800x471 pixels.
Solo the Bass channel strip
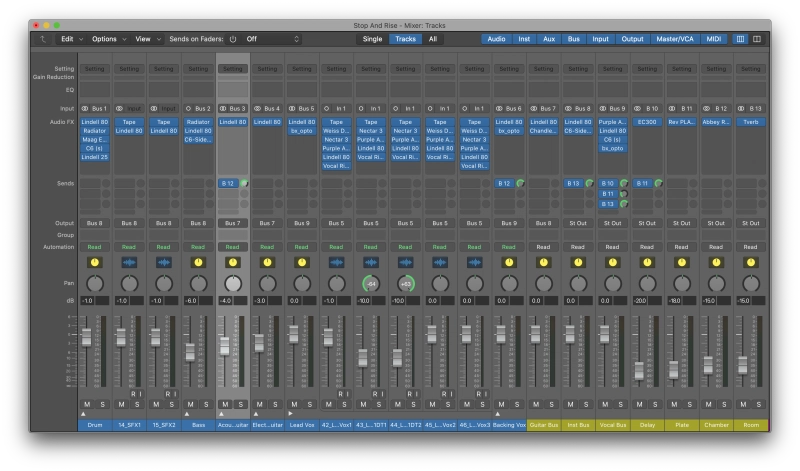[x=206, y=403]
